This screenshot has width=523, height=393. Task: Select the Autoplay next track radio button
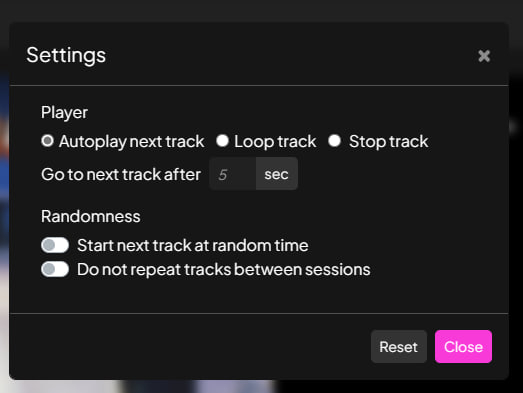[x=47, y=141]
